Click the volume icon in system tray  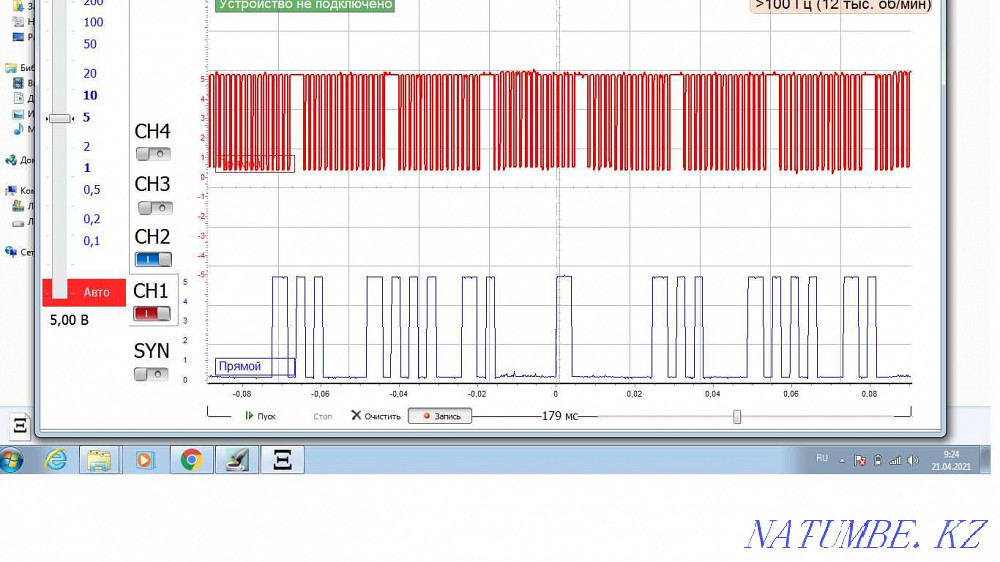pyautogui.click(x=912, y=460)
